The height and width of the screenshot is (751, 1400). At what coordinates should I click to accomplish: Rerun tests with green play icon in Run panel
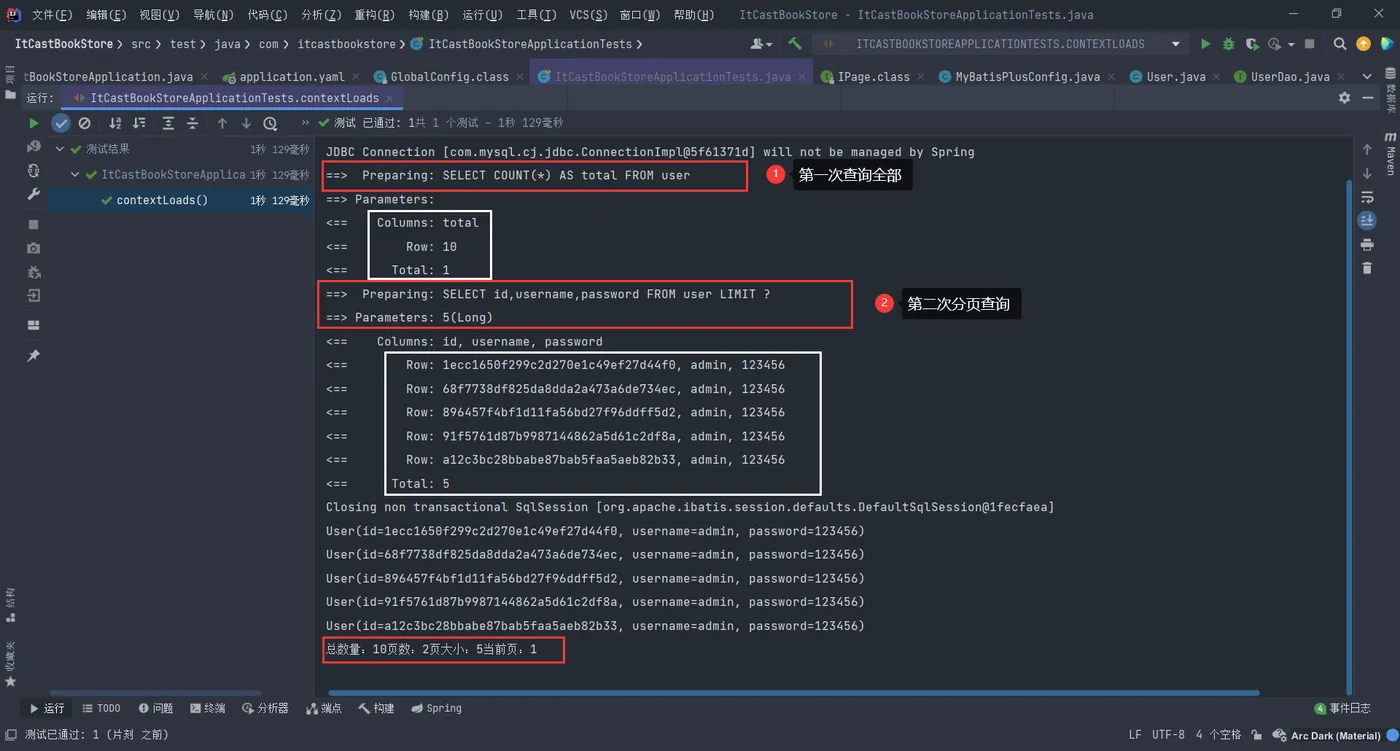click(x=33, y=123)
